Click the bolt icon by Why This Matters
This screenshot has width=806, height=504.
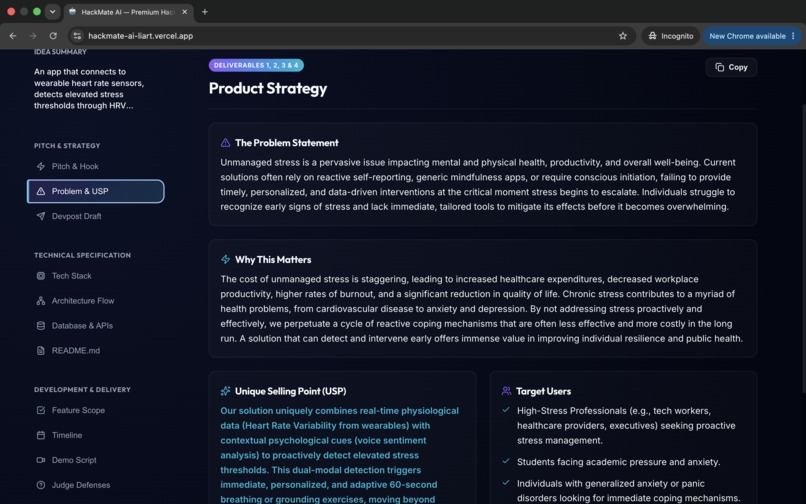pos(225,259)
